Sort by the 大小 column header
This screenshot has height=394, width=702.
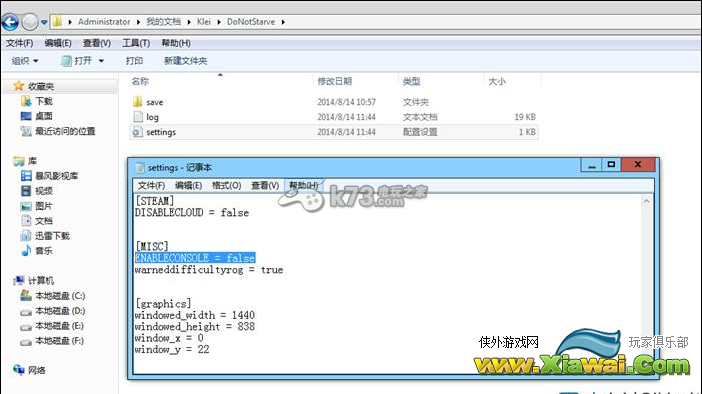(x=497, y=81)
